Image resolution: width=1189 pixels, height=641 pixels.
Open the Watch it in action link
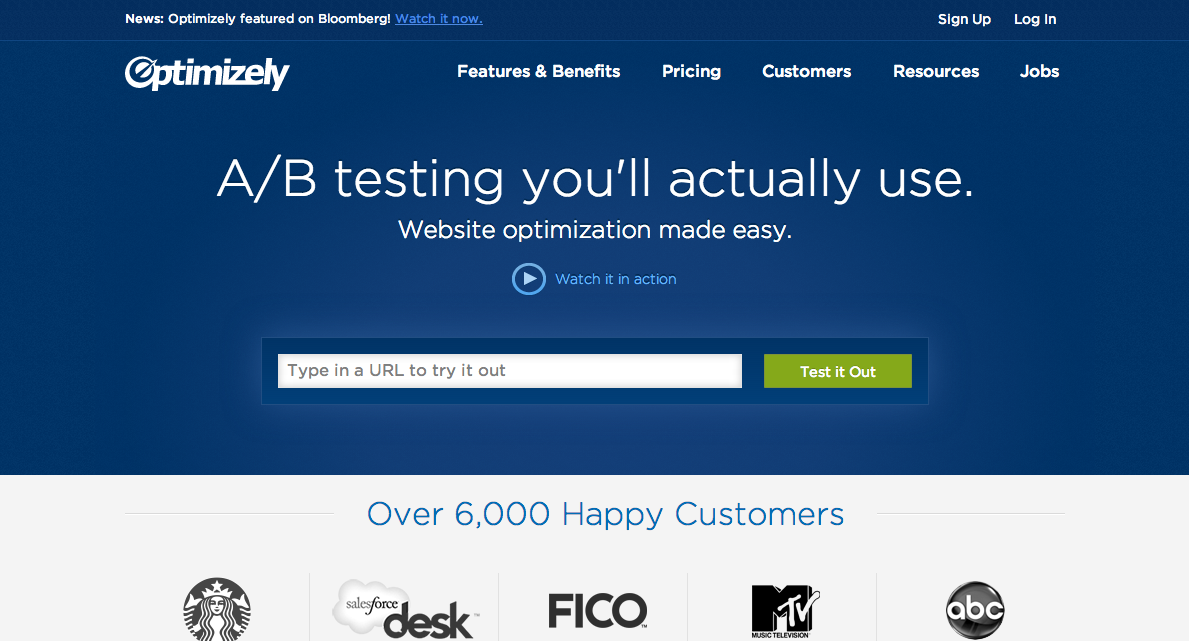coord(615,279)
